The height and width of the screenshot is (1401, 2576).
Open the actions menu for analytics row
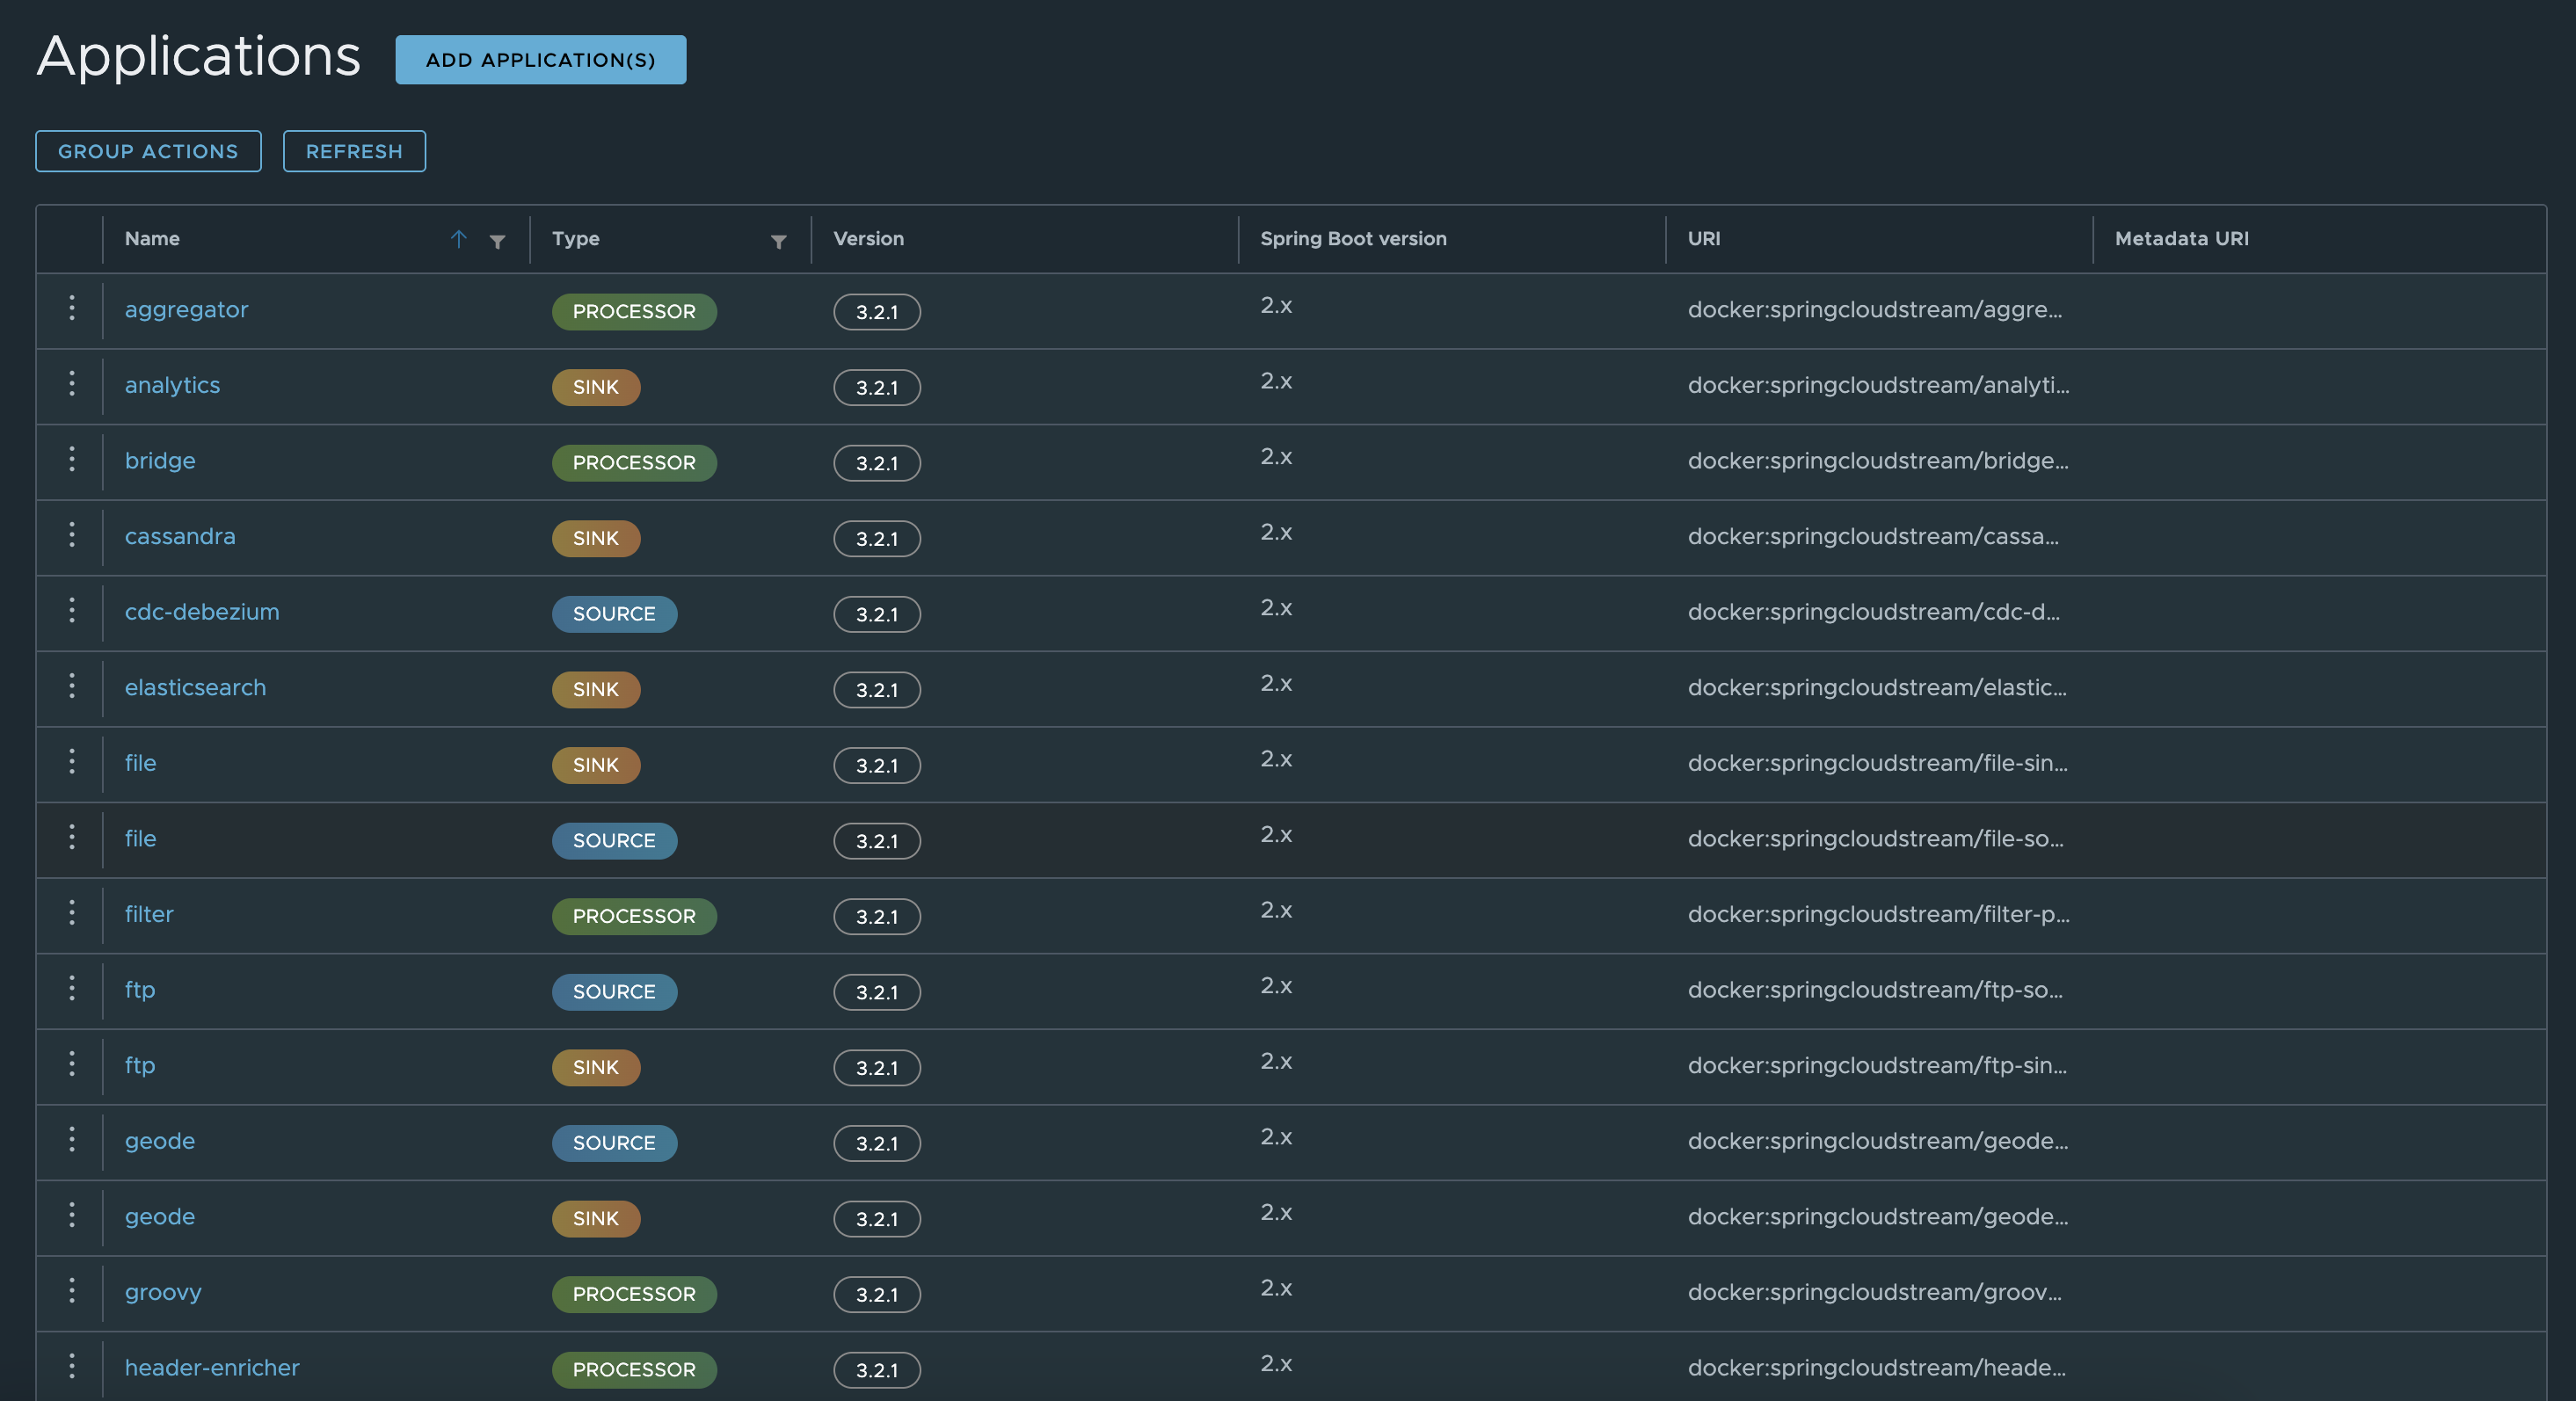pos(72,384)
